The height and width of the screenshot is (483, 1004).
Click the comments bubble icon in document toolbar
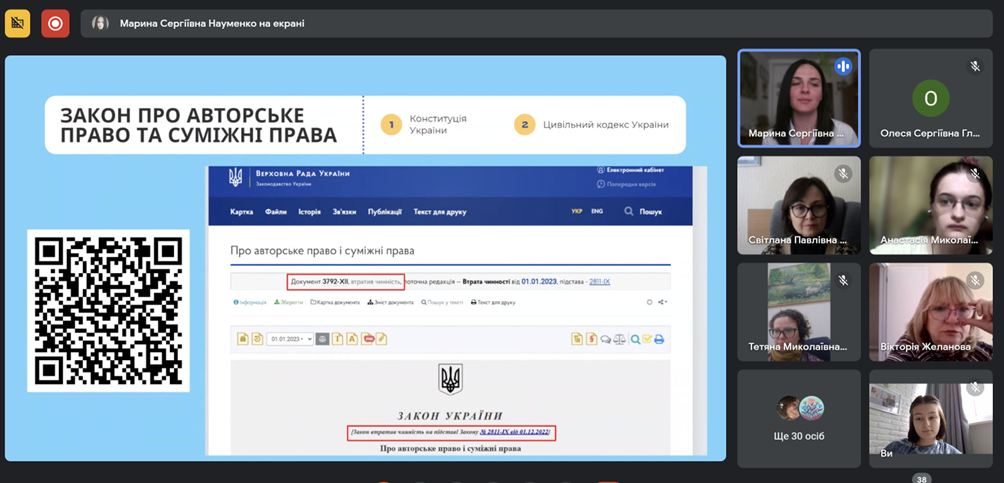point(606,339)
